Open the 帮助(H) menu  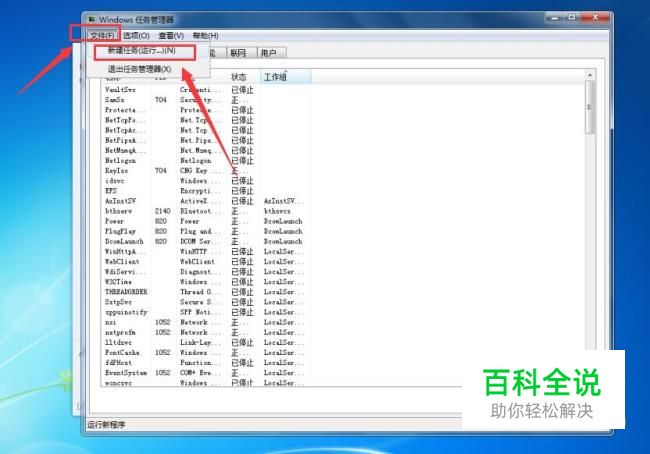click(x=206, y=36)
